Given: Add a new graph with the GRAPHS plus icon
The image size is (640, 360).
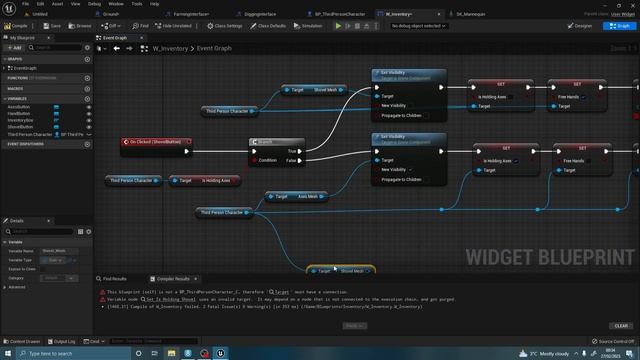Looking at the screenshot, I should click(x=87, y=59).
